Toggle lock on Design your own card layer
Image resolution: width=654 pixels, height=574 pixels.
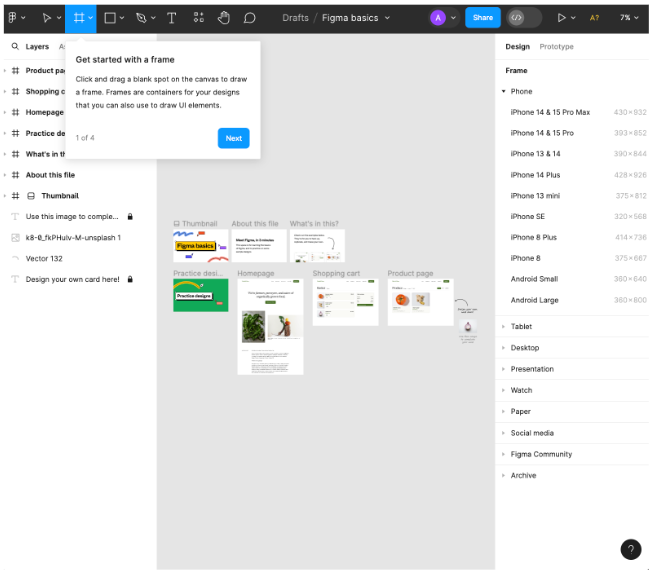click(x=130, y=279)
